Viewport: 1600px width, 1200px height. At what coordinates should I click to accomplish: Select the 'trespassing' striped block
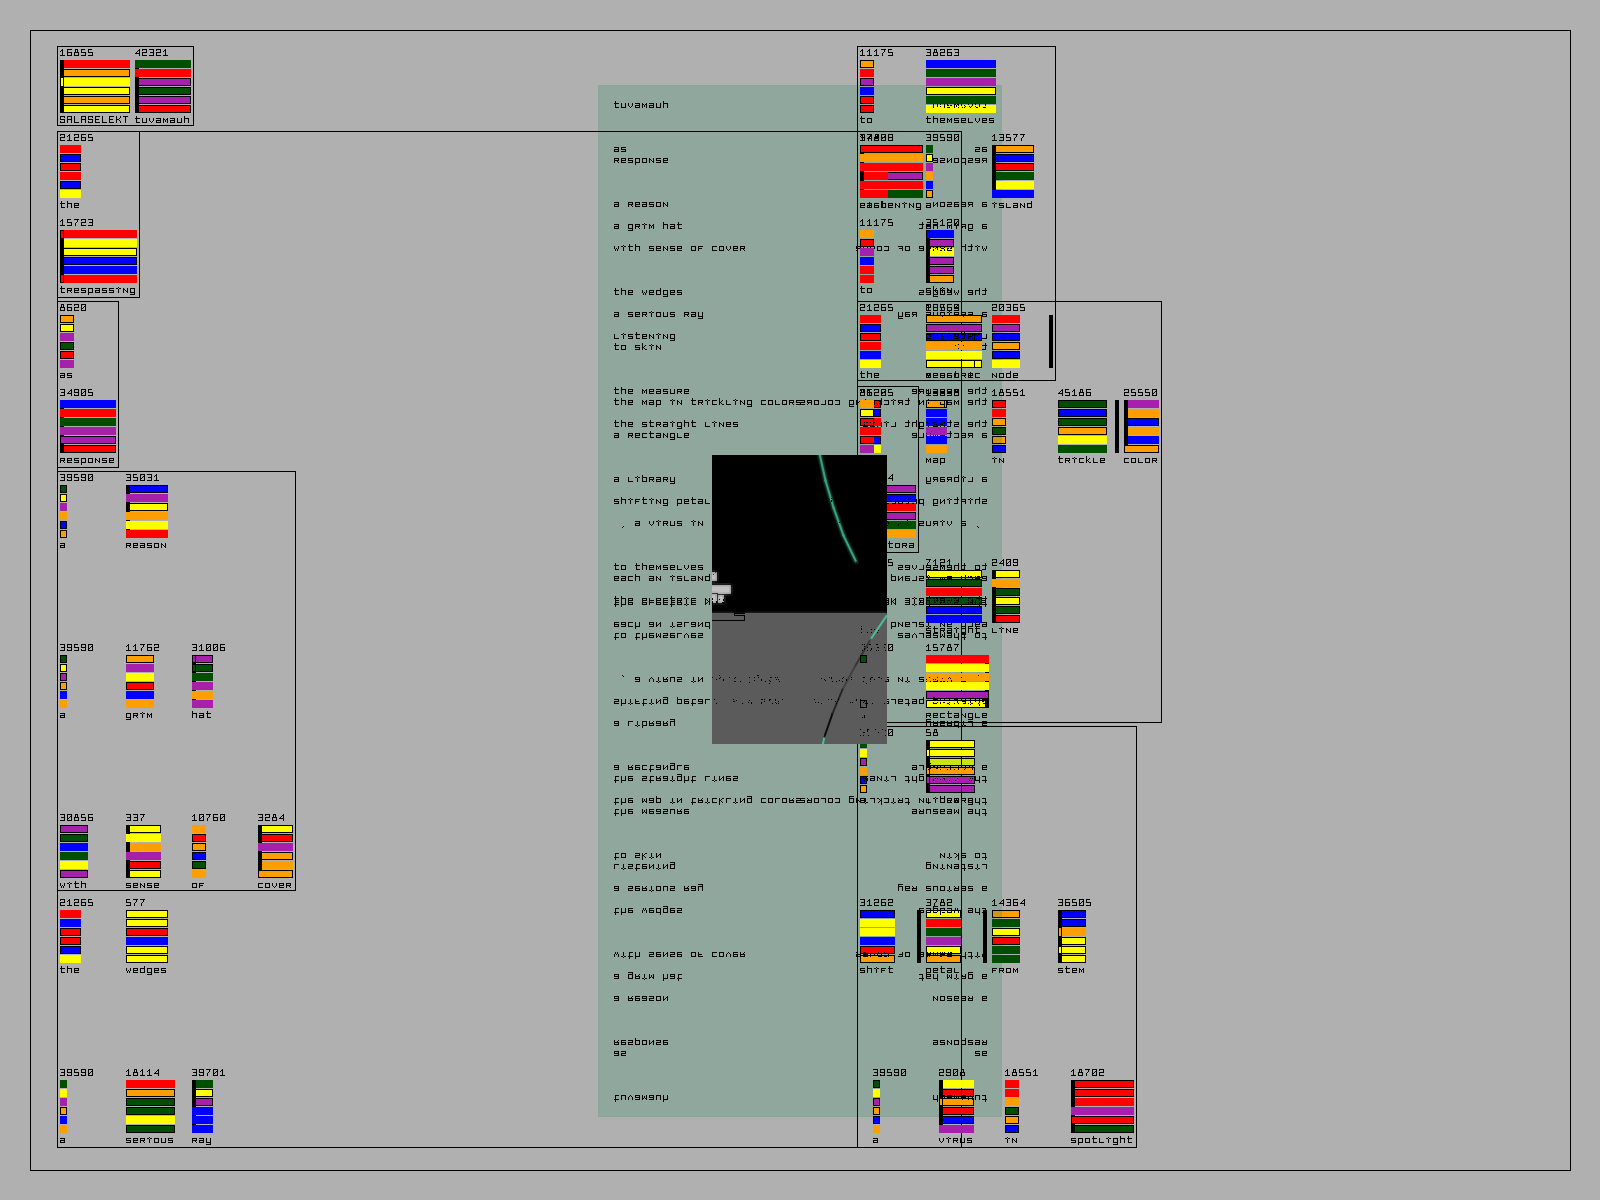pos(98,256)
